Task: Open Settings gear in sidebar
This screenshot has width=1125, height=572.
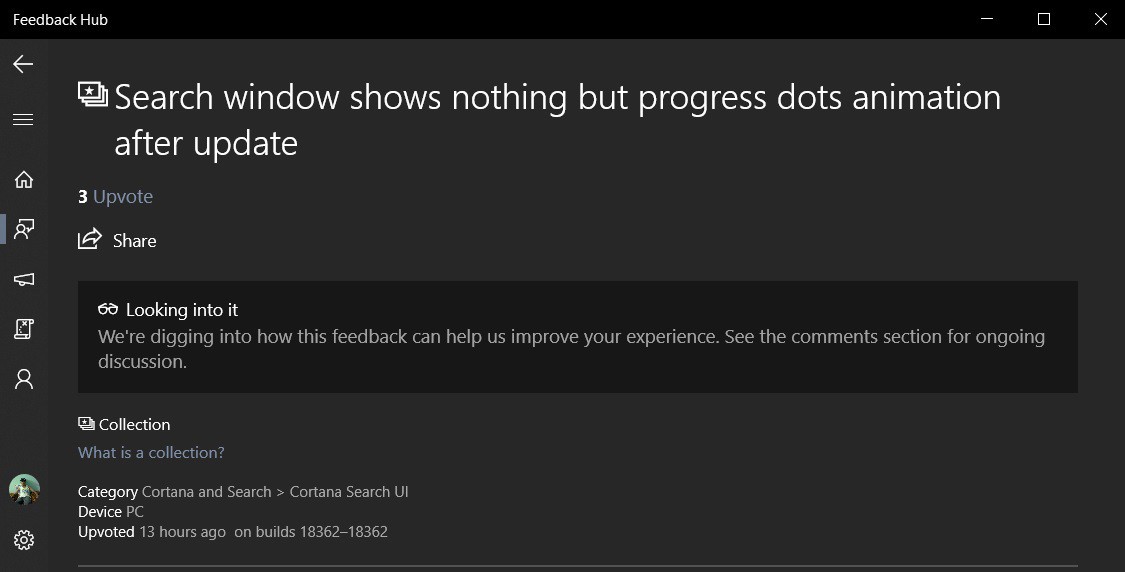Action: (24, 540)
